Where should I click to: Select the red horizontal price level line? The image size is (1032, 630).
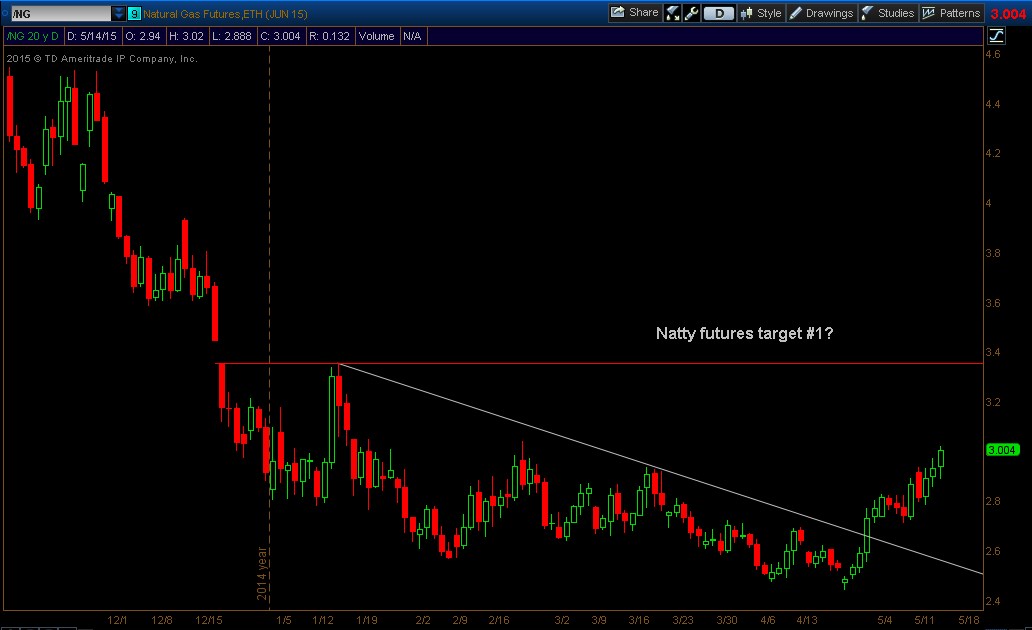click(599, 363)
